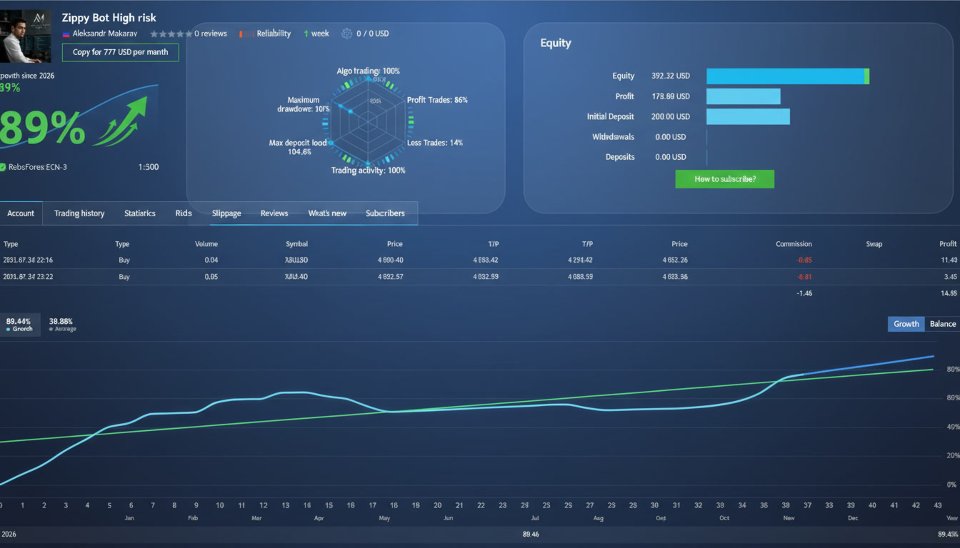The height and width of the screenshot is (548, 960).
Task: Click the Algo trading: 100% label
Action: click(368, 71)
